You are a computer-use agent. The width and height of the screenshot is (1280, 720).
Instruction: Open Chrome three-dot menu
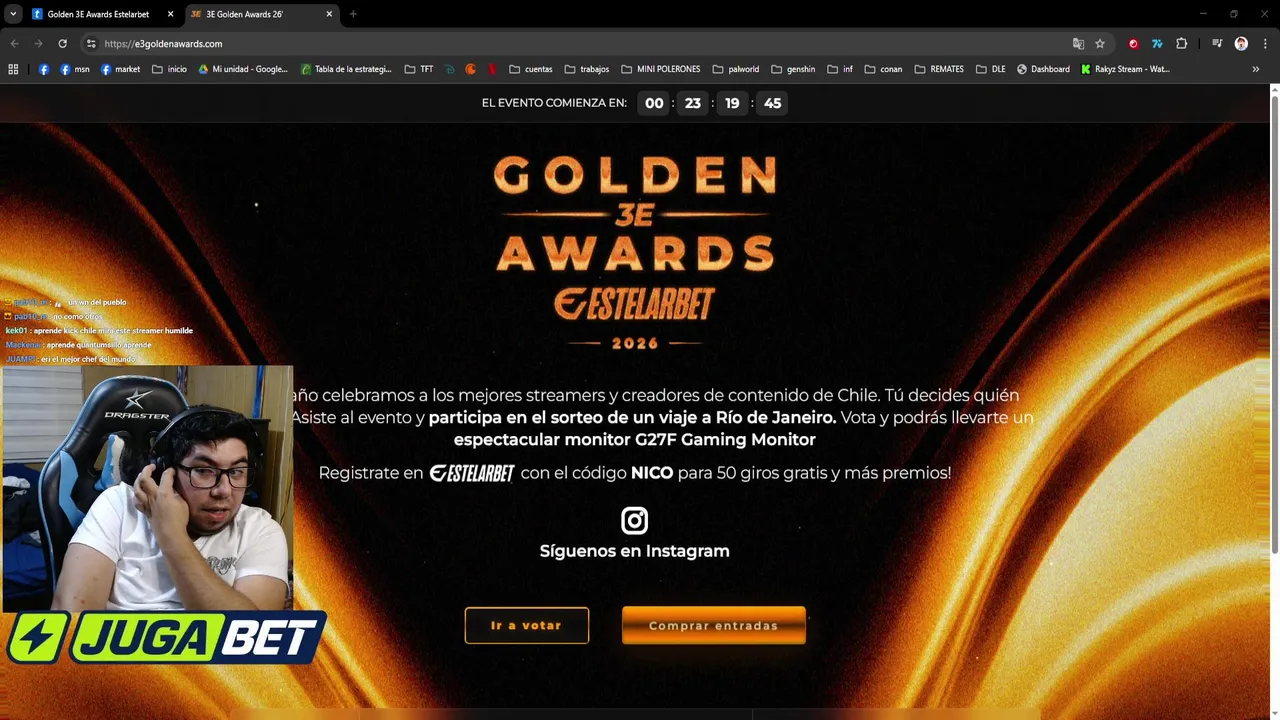1265,44
